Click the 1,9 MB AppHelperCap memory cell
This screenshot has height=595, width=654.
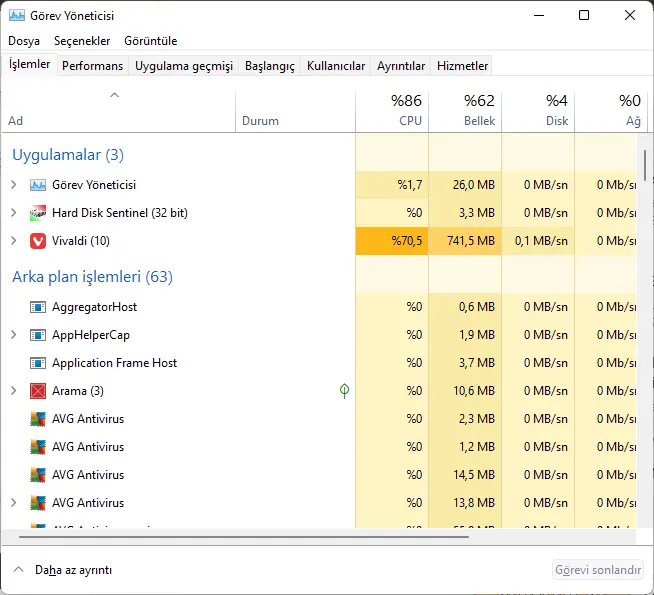tap(465, 335)
